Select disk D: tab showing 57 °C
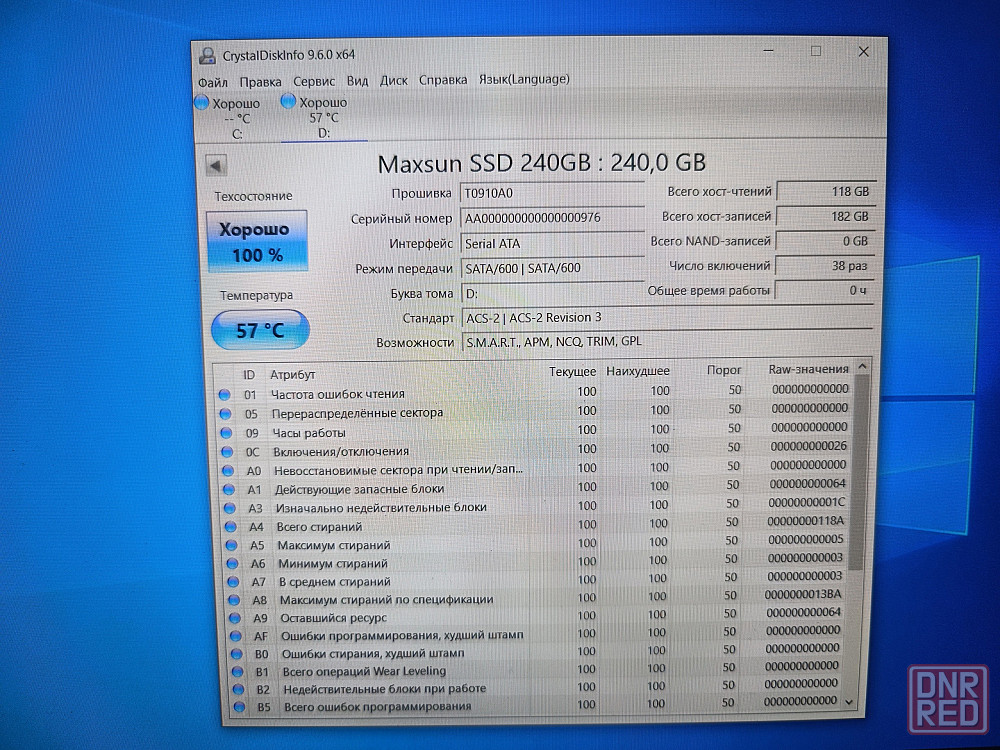 pos(324,117)
